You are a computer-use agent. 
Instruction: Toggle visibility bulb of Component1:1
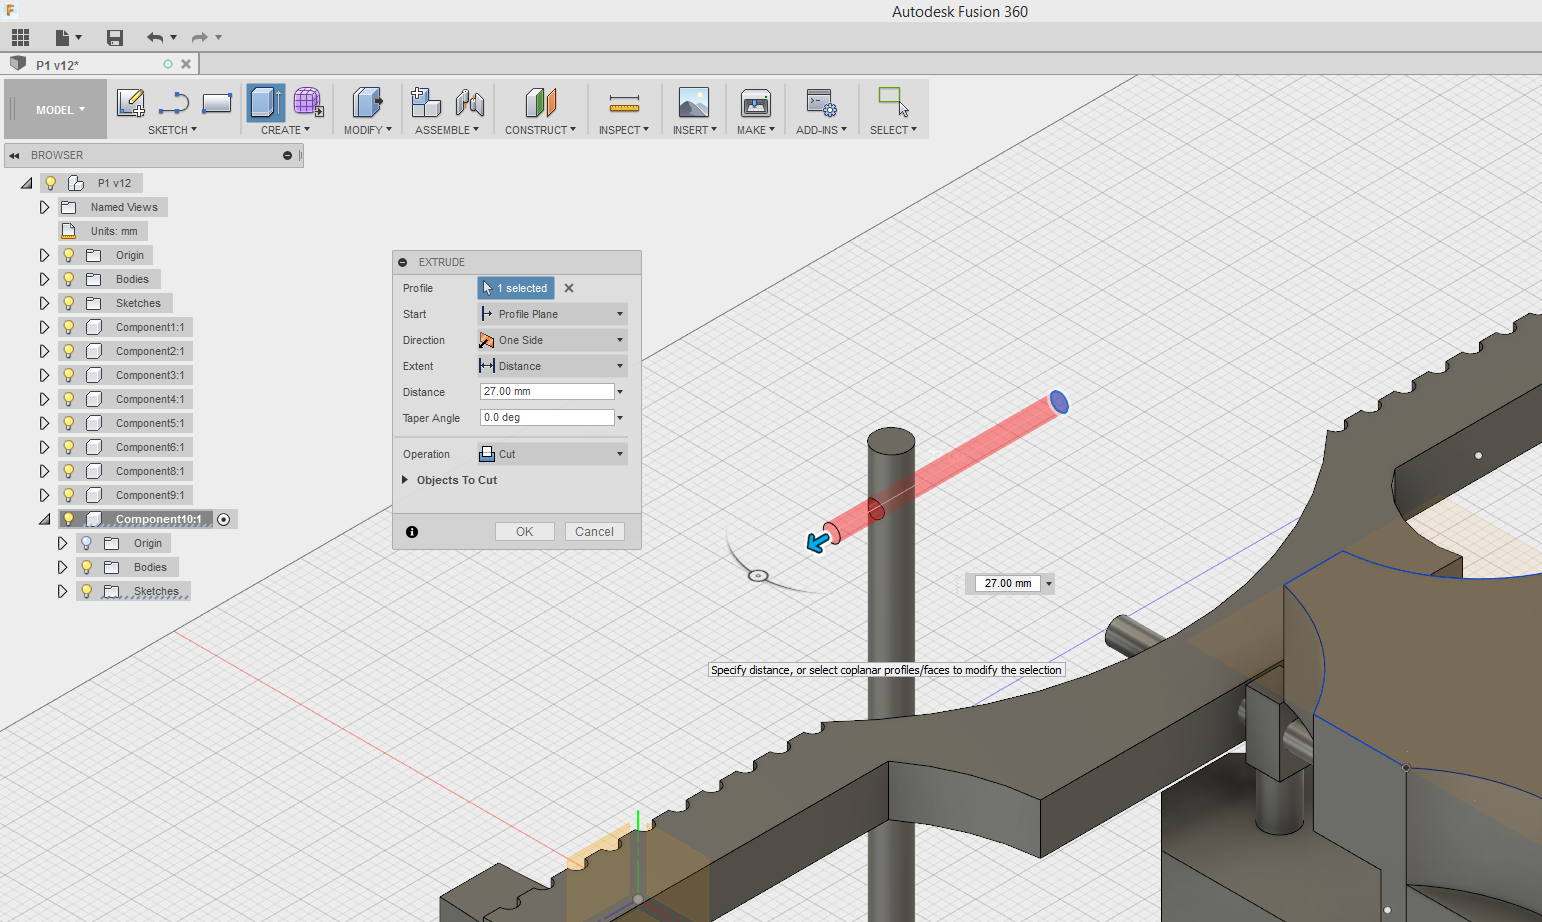click(x=68, y=327)
